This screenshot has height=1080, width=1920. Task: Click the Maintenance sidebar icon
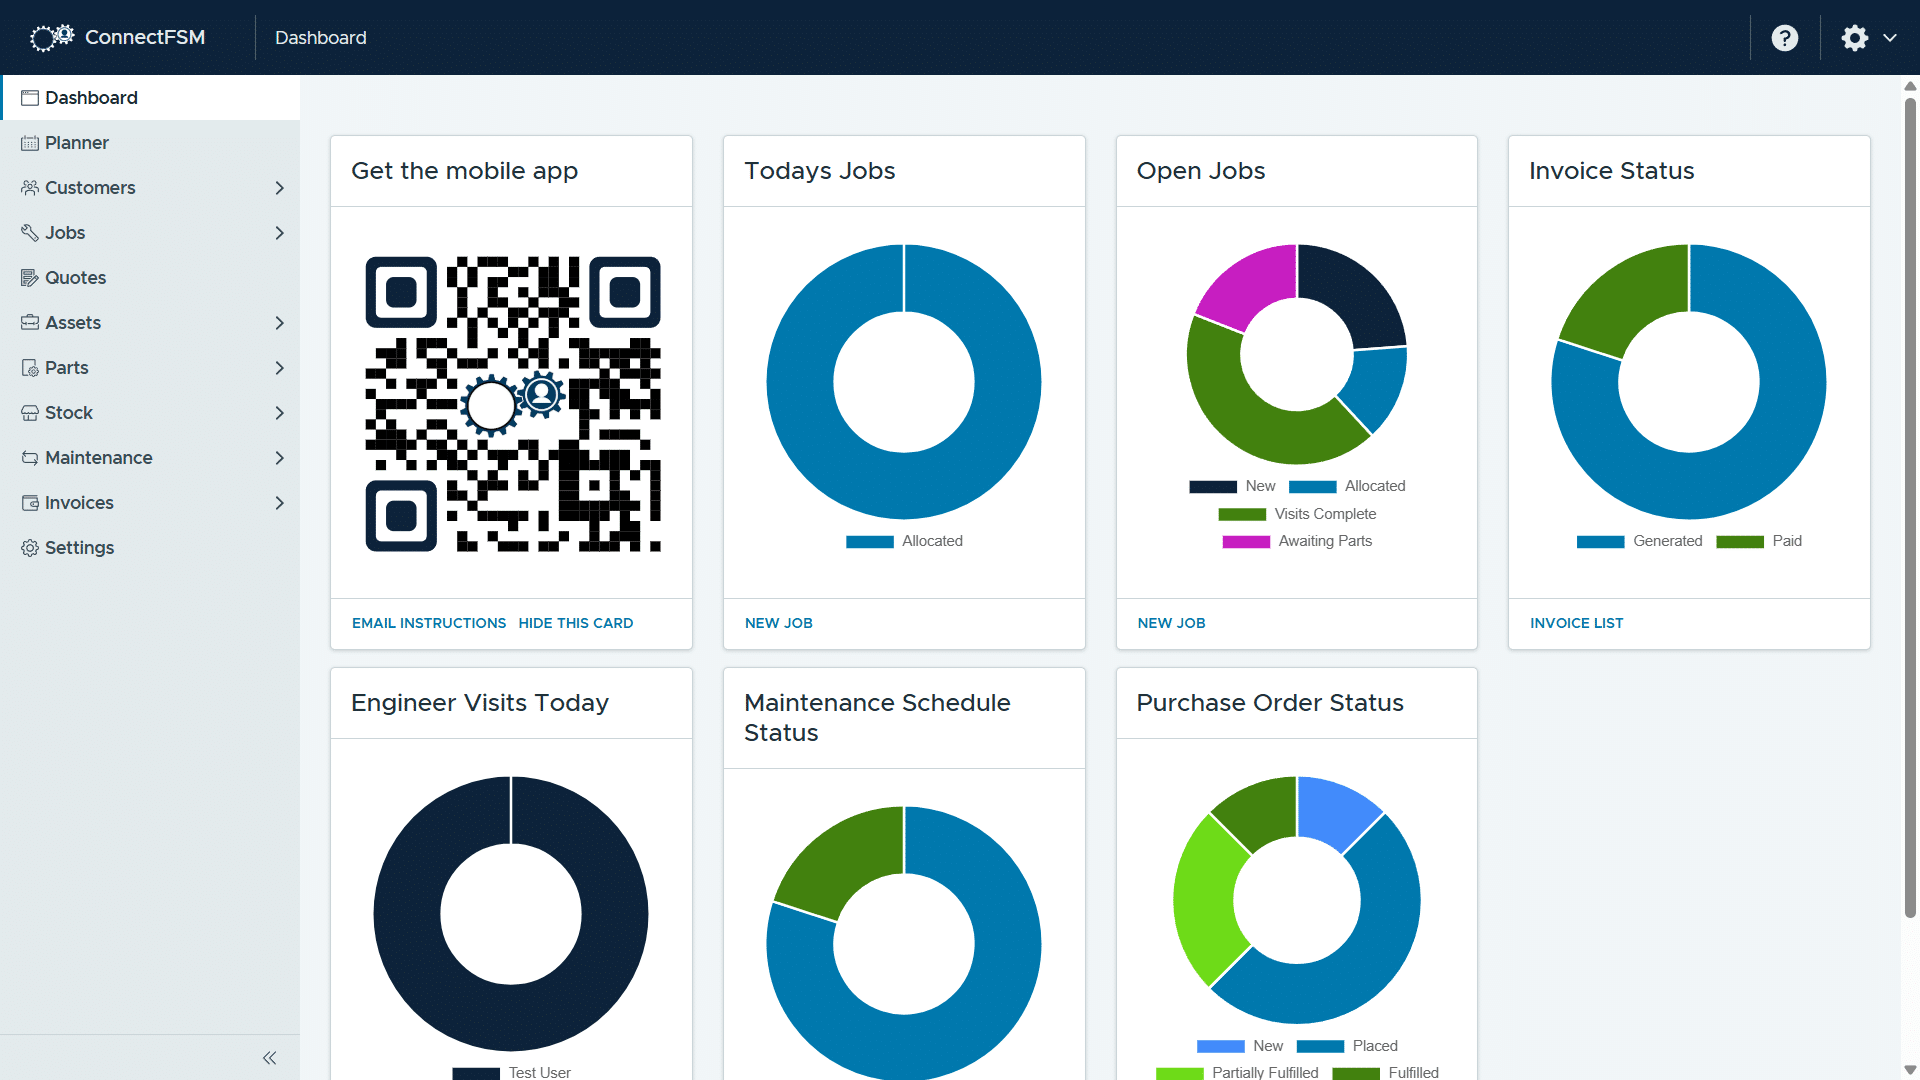[30, 458]
